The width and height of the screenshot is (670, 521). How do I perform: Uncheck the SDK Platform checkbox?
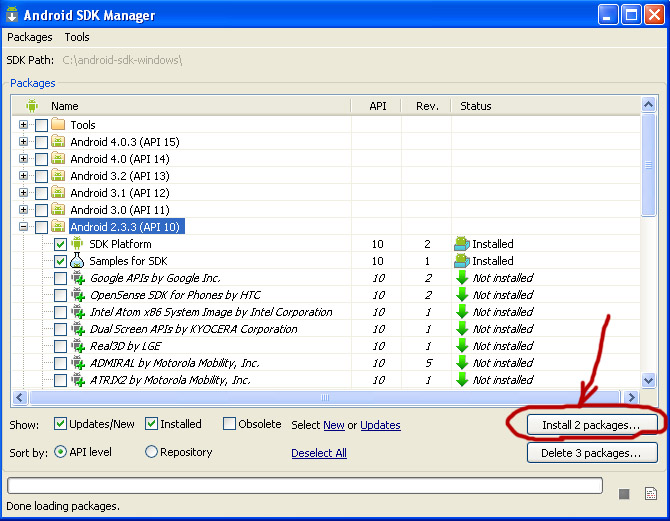point(60,244)
